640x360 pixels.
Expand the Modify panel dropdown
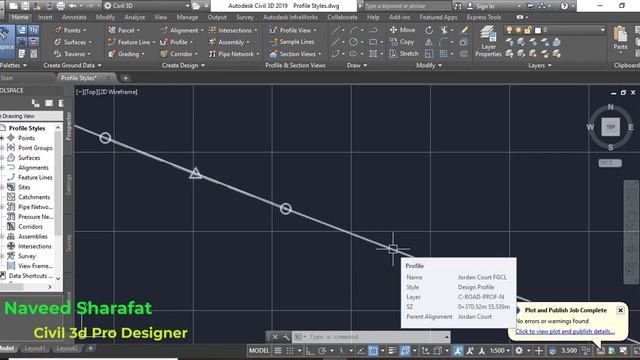[x=429, y=65]
